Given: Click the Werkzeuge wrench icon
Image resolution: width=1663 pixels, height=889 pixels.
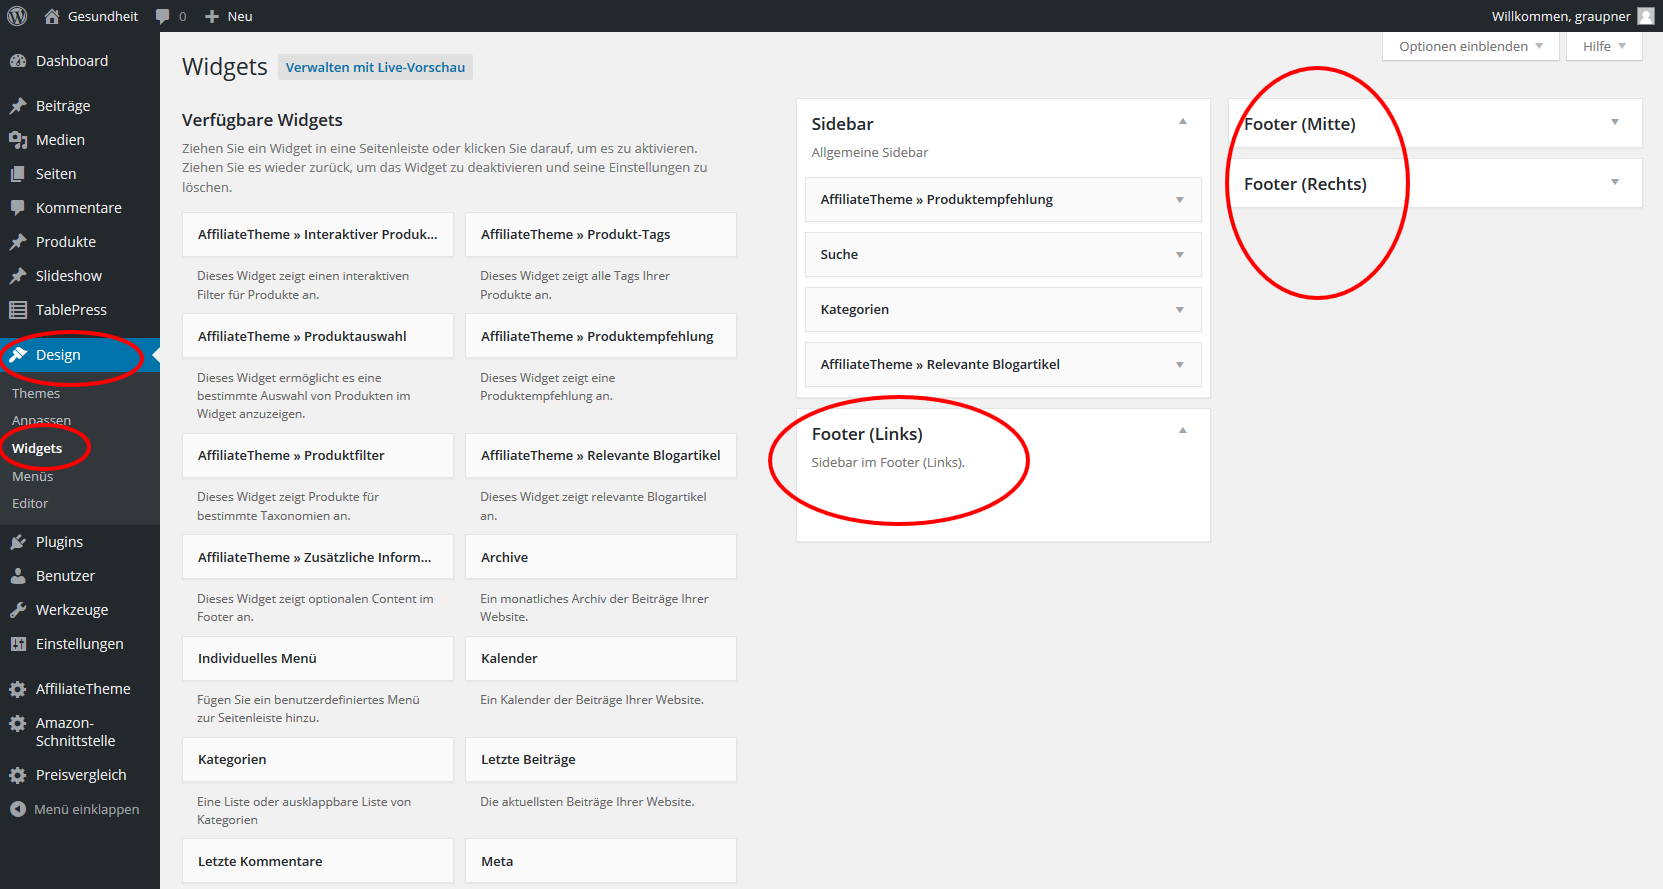Looking at the screenshot, I should (x=18, y=610).
